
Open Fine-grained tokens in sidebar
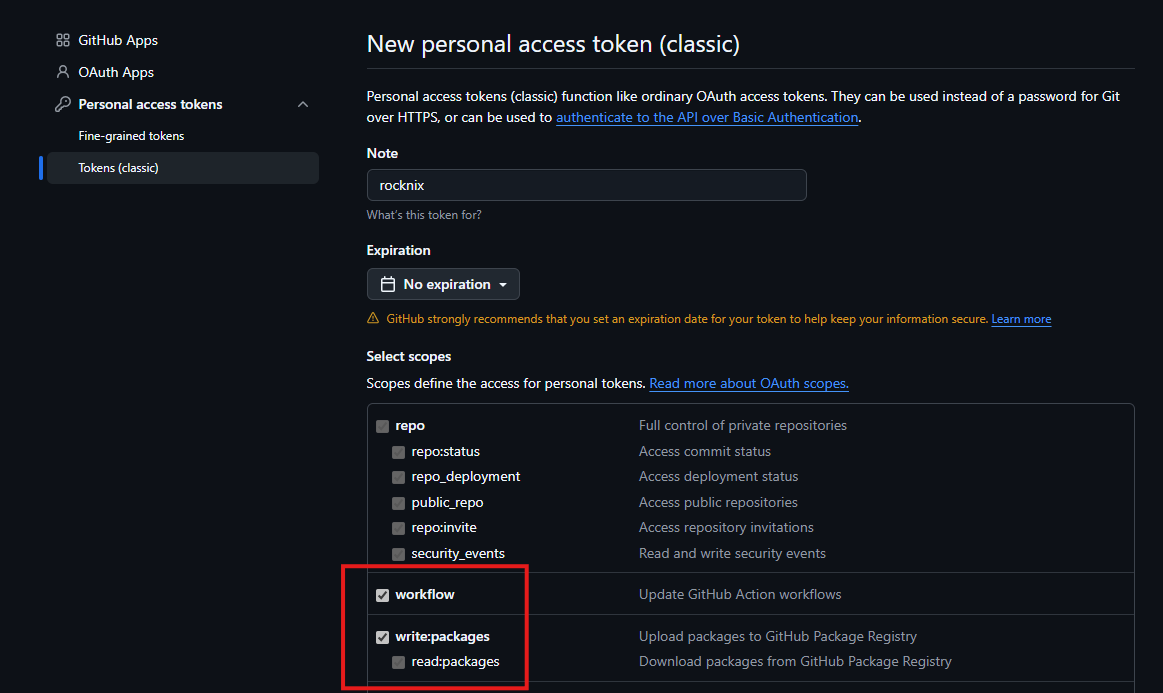click(x=131, y=136)
